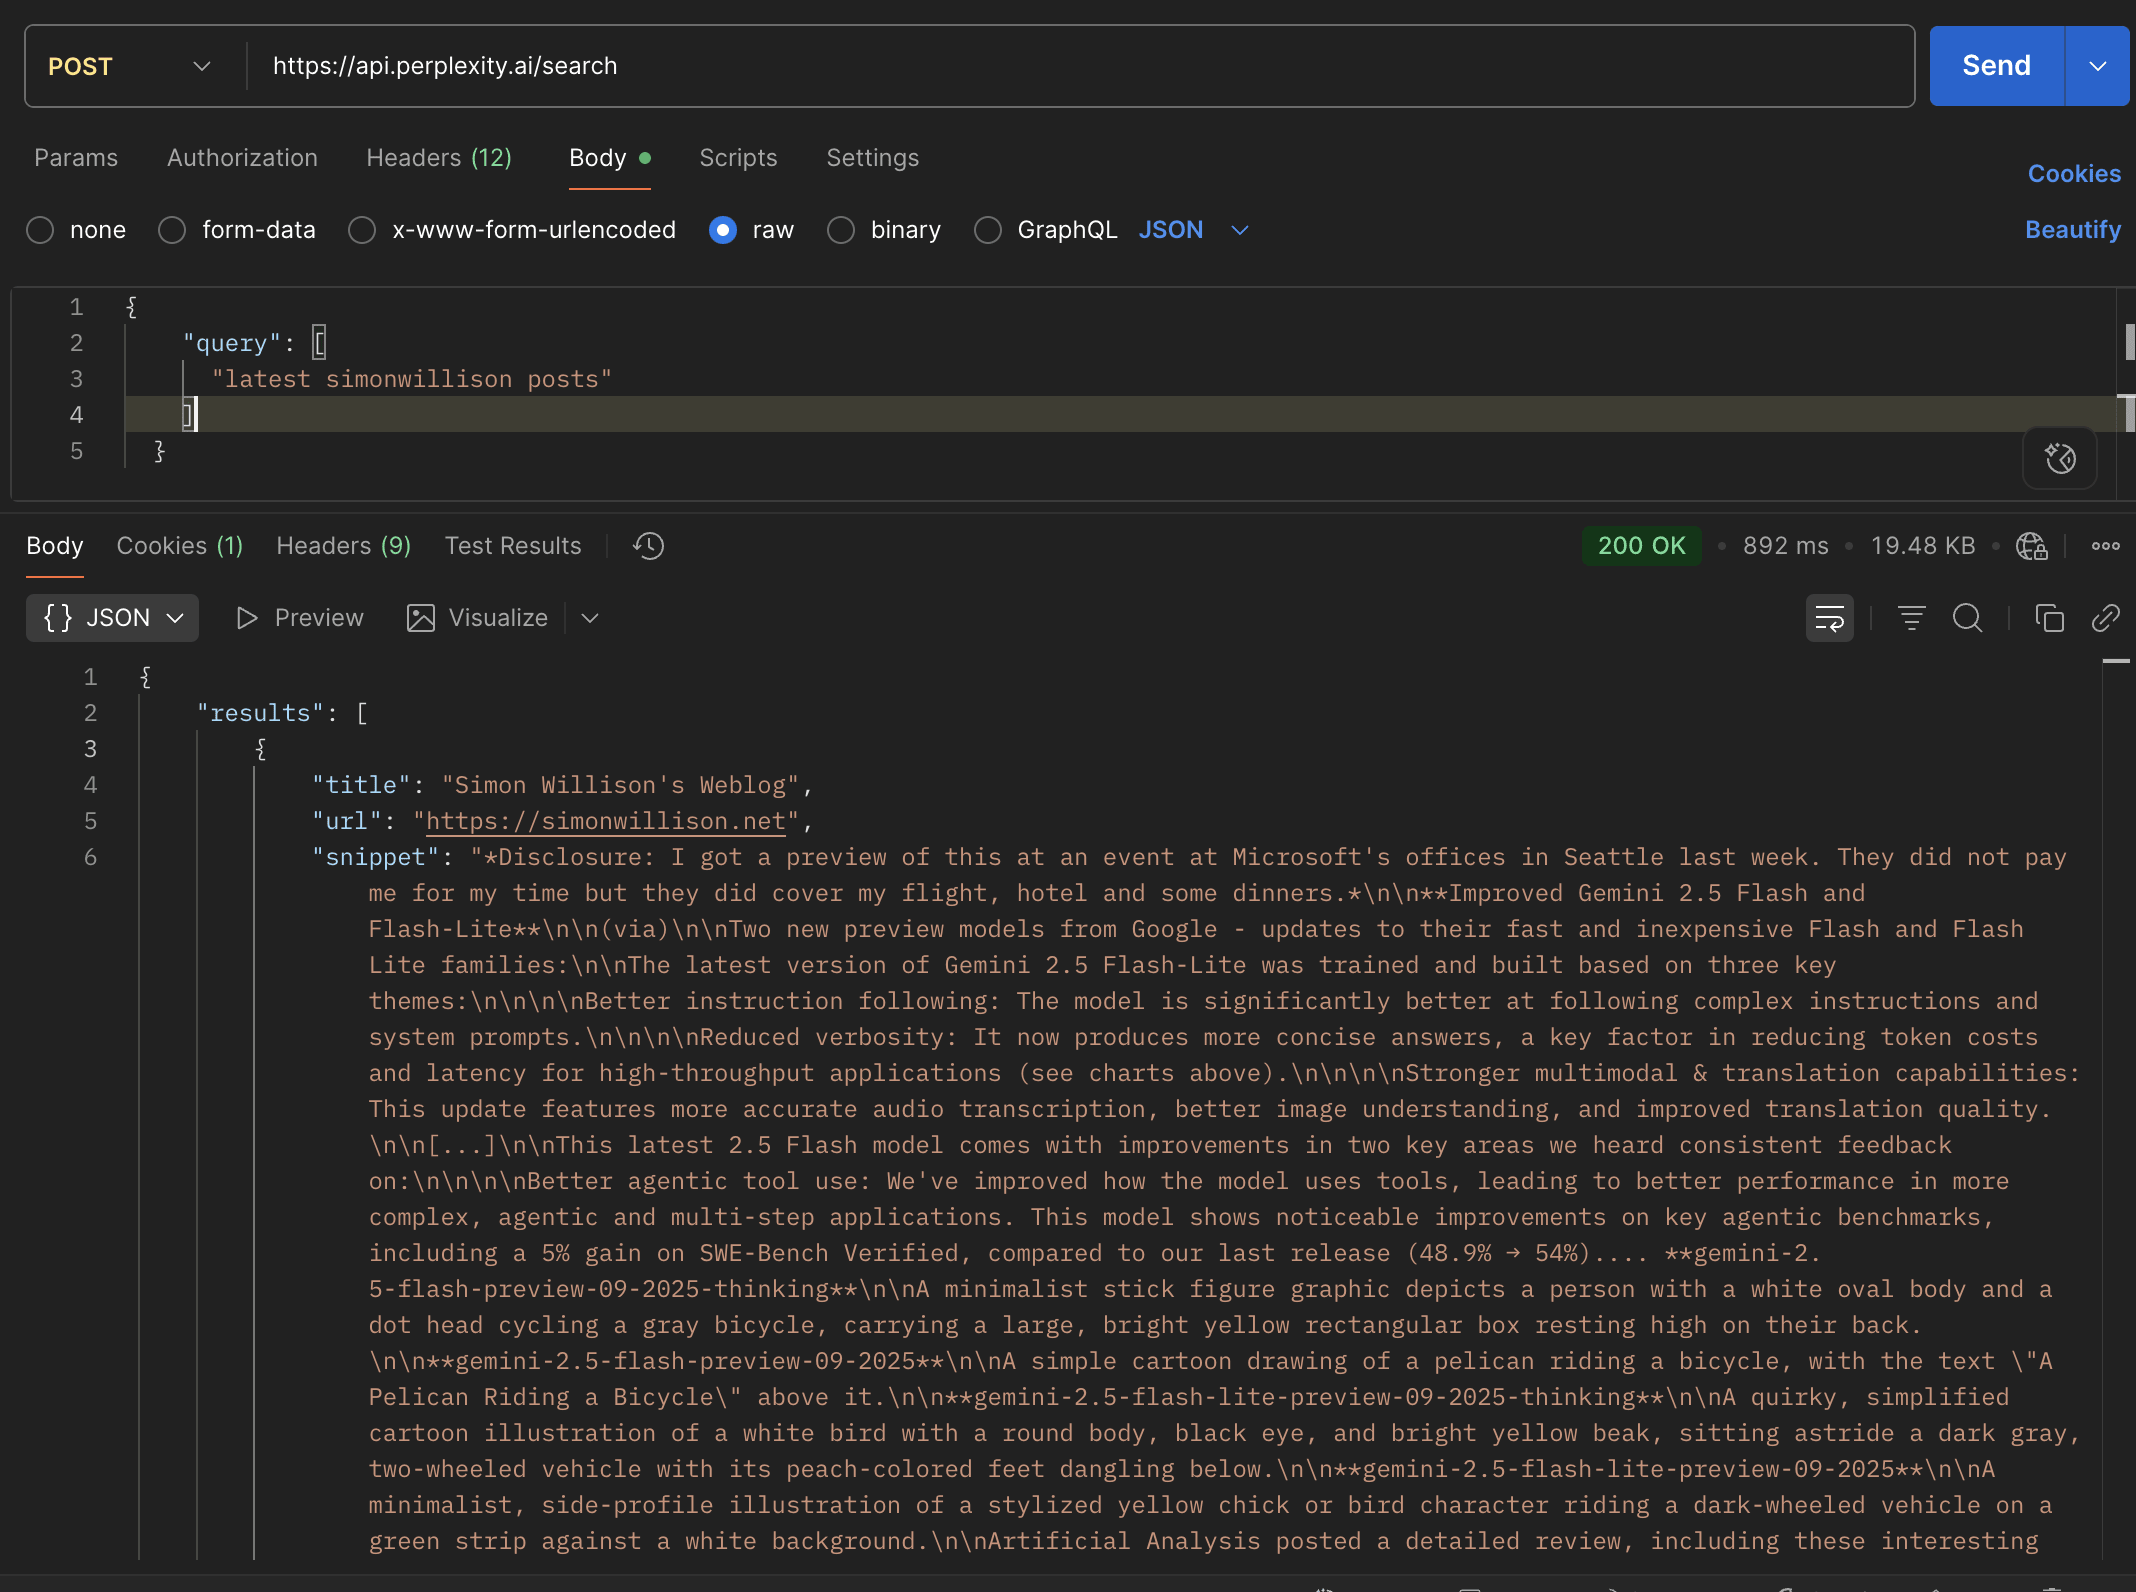Screen dimensions: 2136x1592
Task: Click the 19.48 KB response size
Action: (x=1923, y=546)
